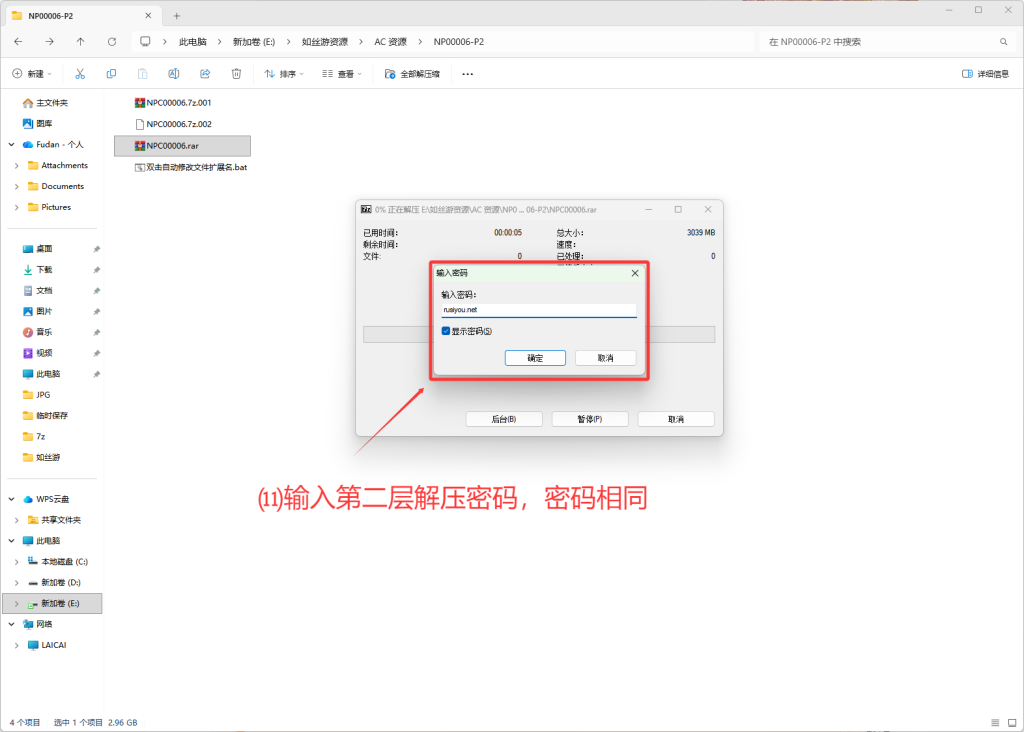Image resolution: width=1024 pixels, height=732 pixels.
Task: Open the 排序 sort dropdown
Action: pyautogui.click(x=283, y=74)
